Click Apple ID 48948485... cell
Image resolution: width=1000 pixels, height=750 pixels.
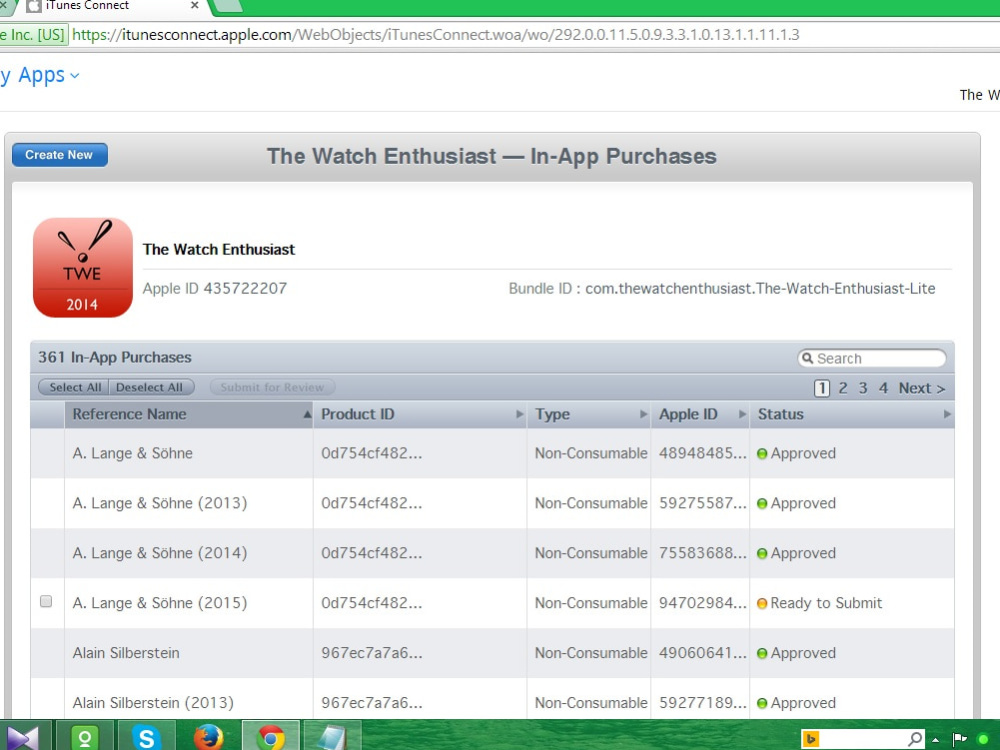point(702,453)
